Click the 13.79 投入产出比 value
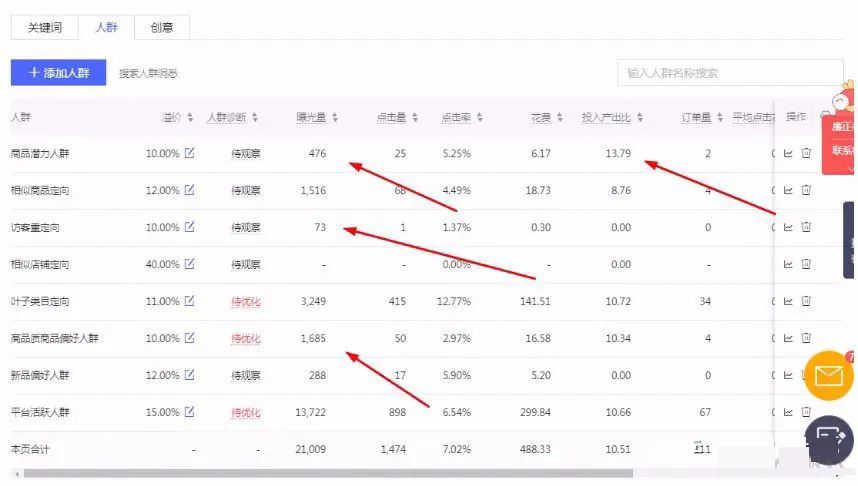Viewport: 858px width, 486px height. (x=618, y=153)
